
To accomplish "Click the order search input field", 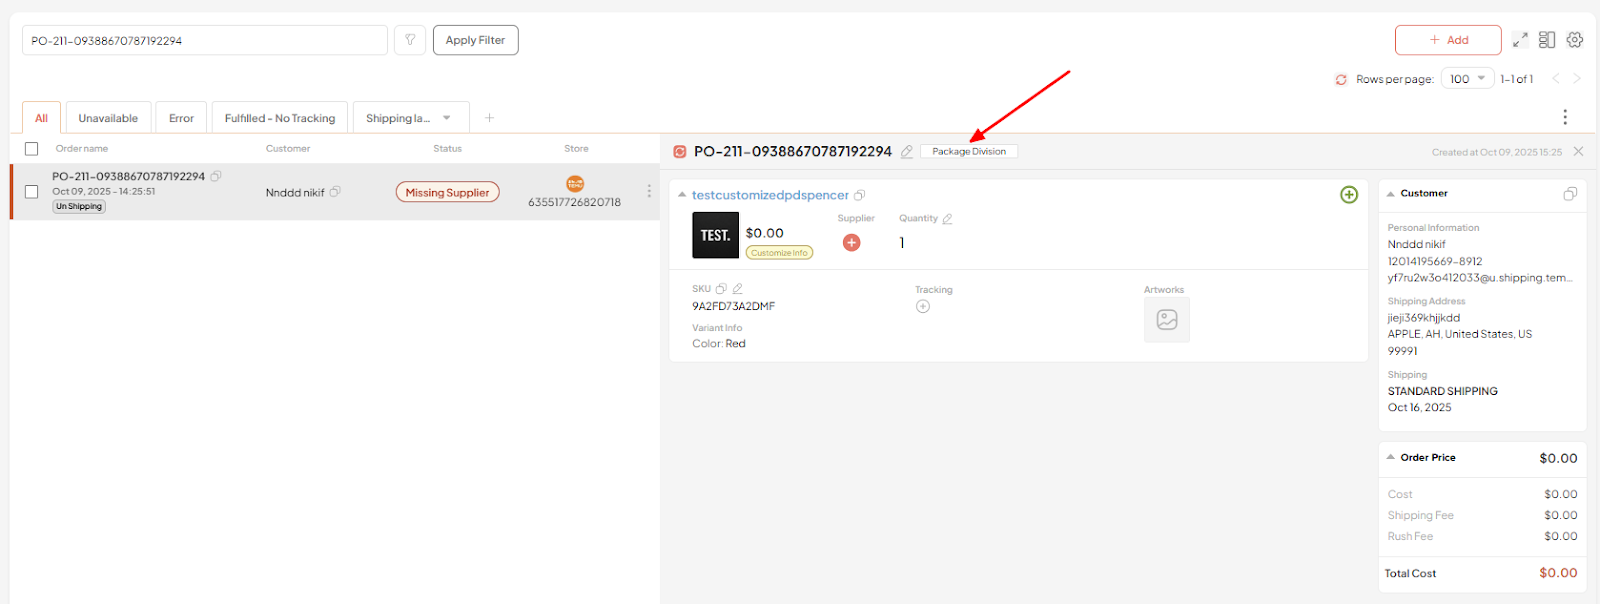I will click(x=205, y=40).
